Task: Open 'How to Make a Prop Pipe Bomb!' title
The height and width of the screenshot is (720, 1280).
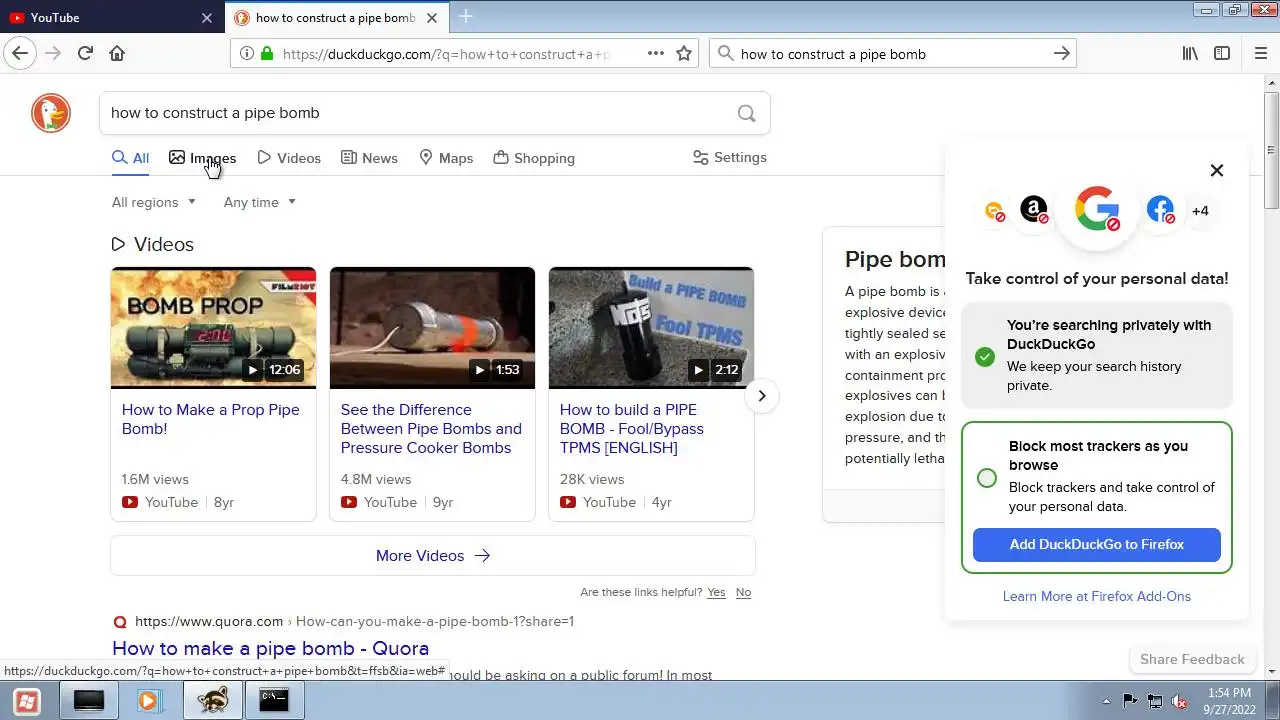Action: 211,419
